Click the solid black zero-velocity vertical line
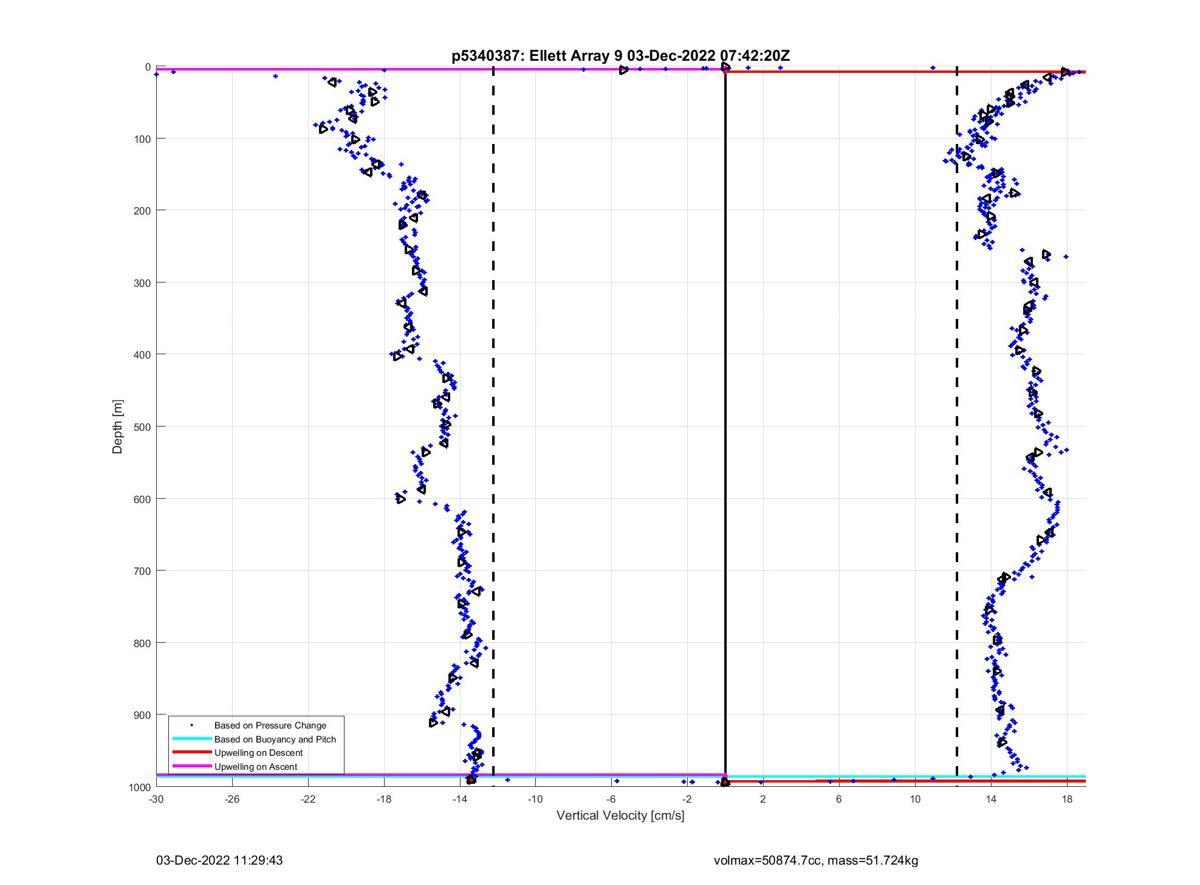 coord(725,427)
